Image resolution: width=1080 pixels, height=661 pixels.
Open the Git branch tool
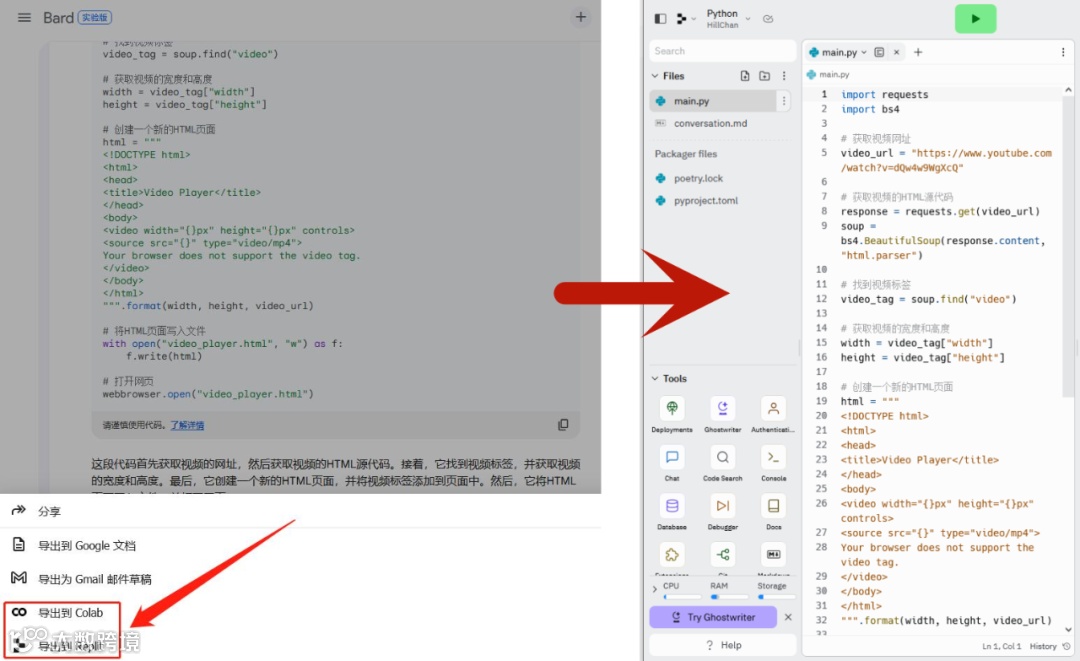723,556
